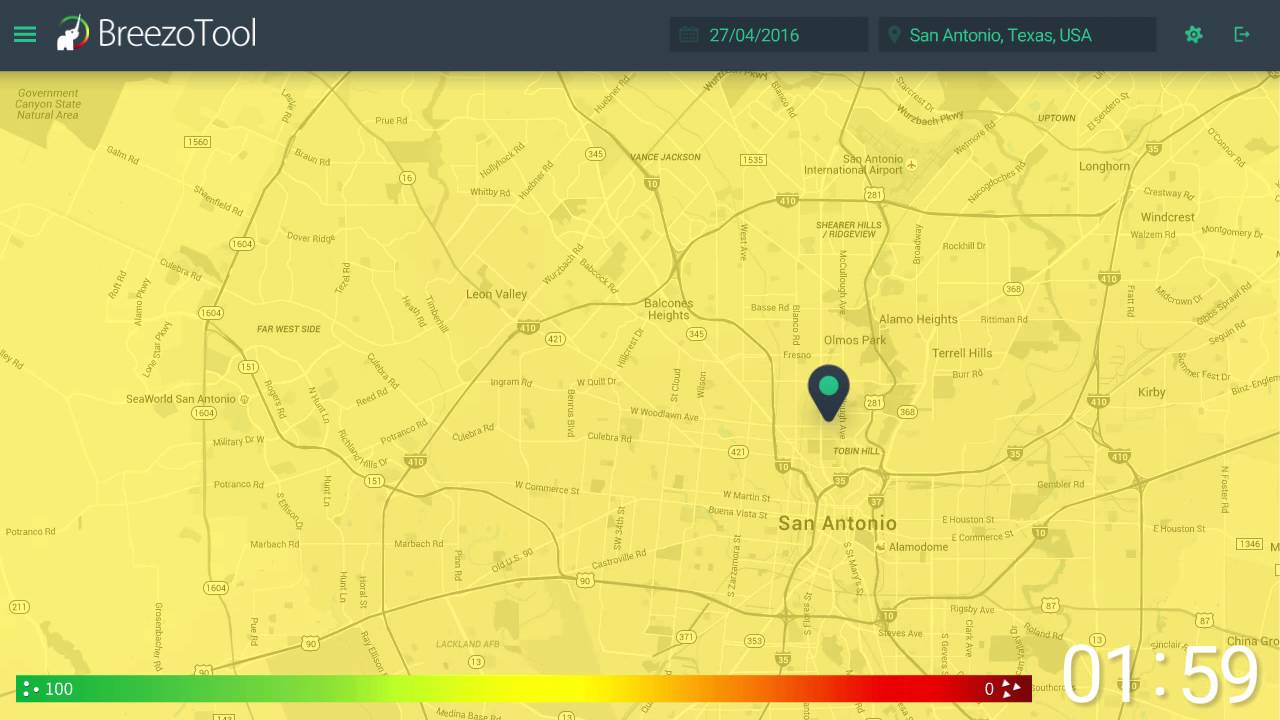The image size is (1280, 720).
Task: Click the Windcrest label on map
Action: tap(1168, 217)
